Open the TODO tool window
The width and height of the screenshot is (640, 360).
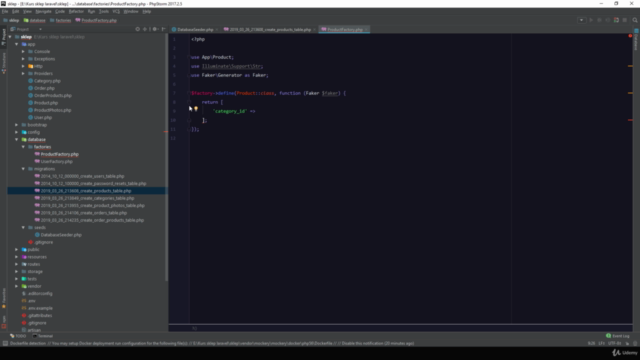(18, 336)
